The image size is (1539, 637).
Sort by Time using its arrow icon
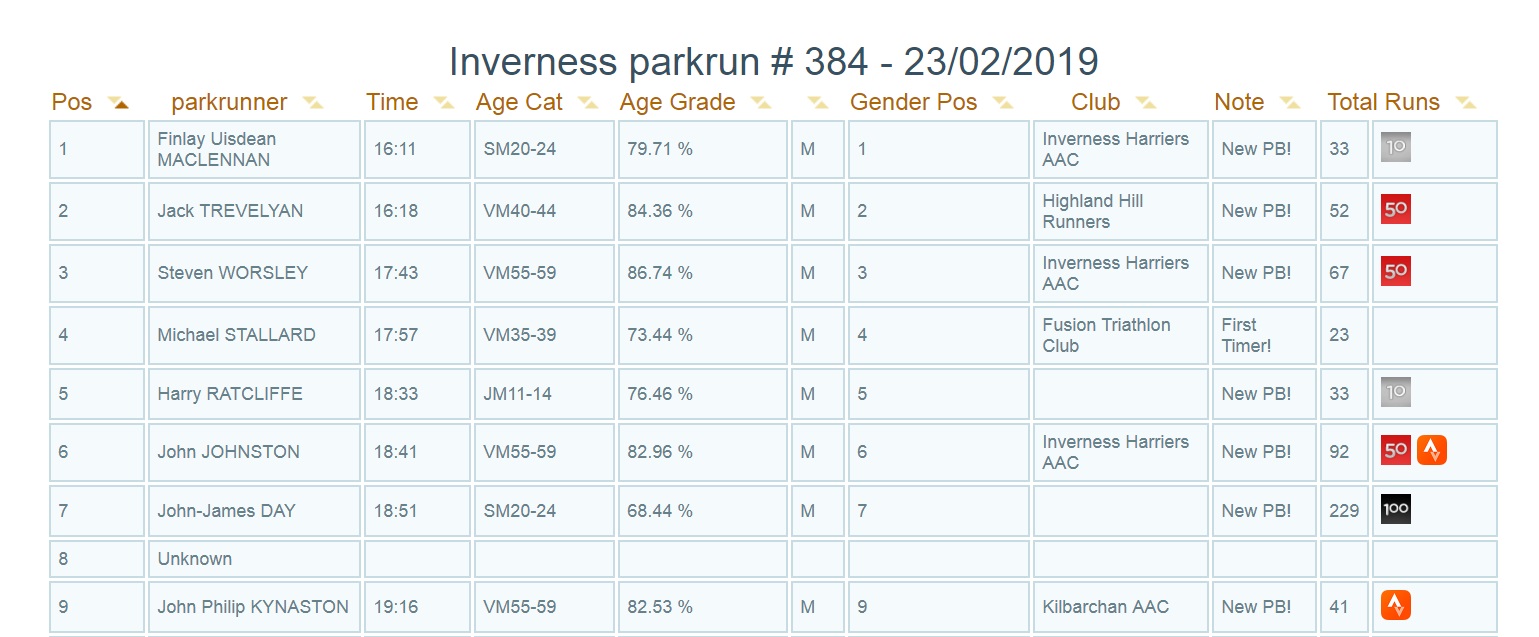443,103
